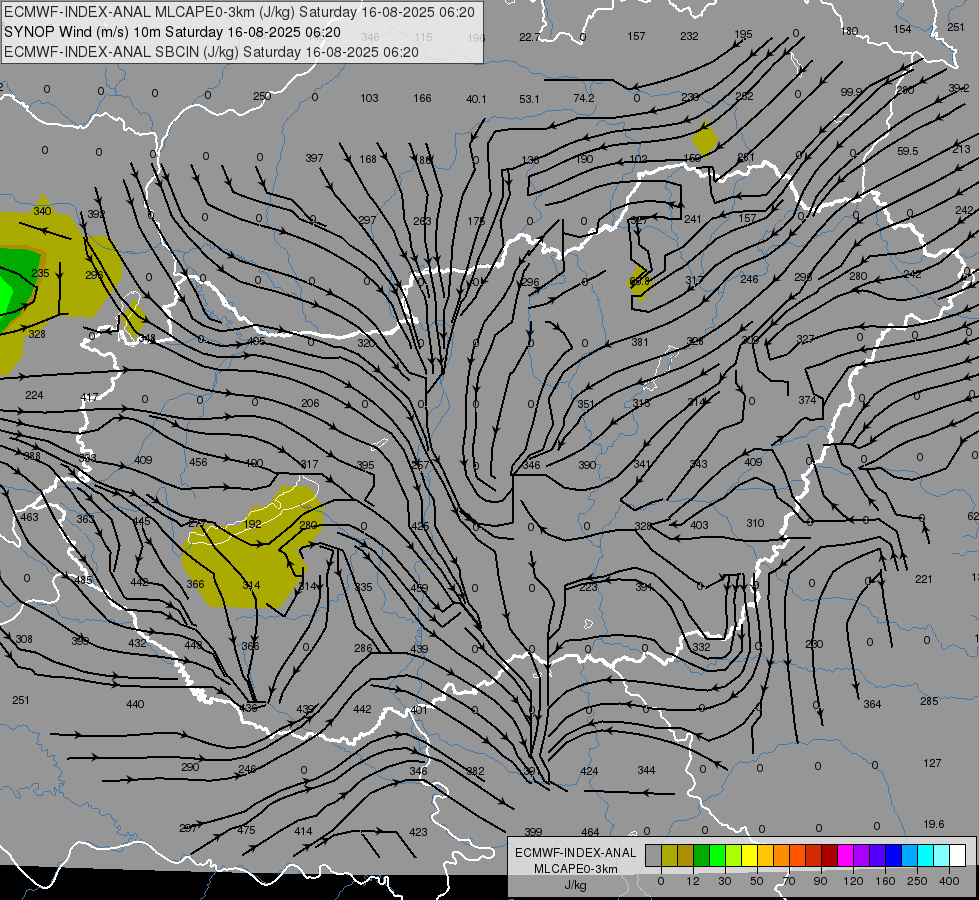979x900 pixels.
Task: Click the map value 53.1
Action: (x=529, y=99)
